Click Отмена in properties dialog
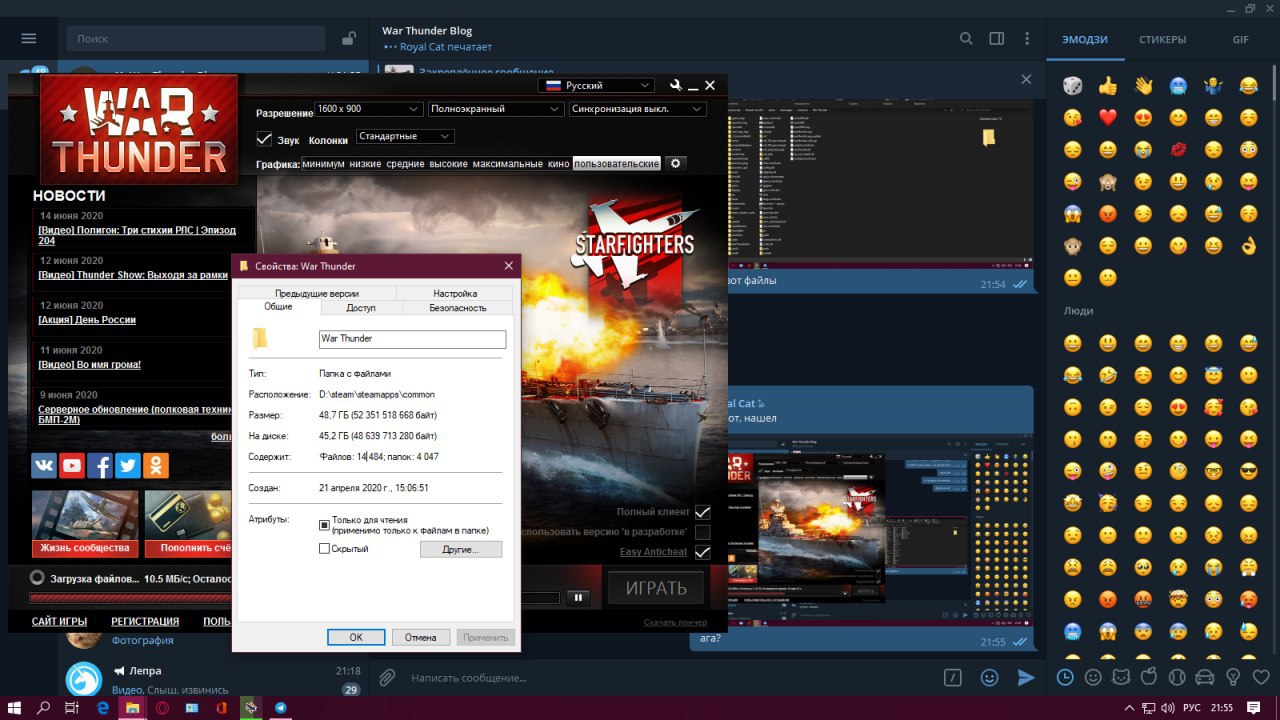The image size is (1280, 720). [421, 637]
